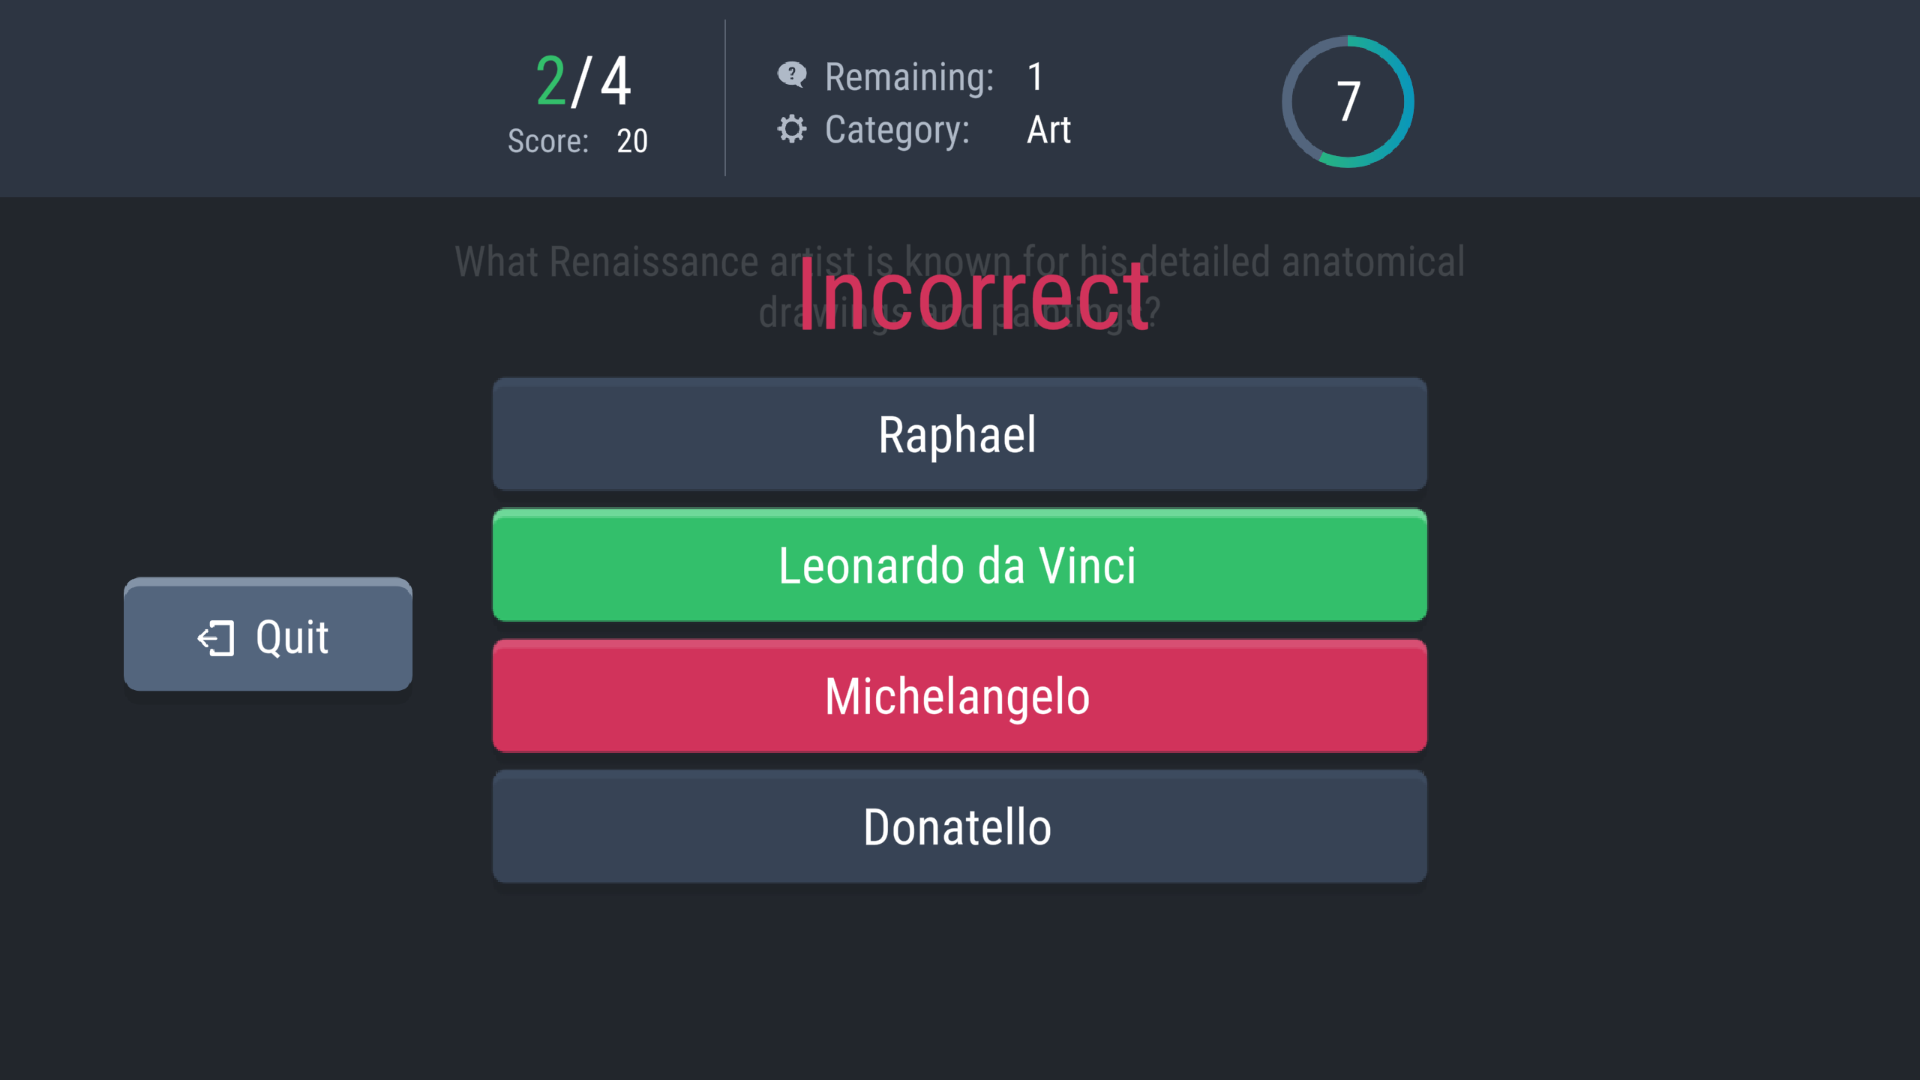Click the red Incorrect result text

click(973, 295)
